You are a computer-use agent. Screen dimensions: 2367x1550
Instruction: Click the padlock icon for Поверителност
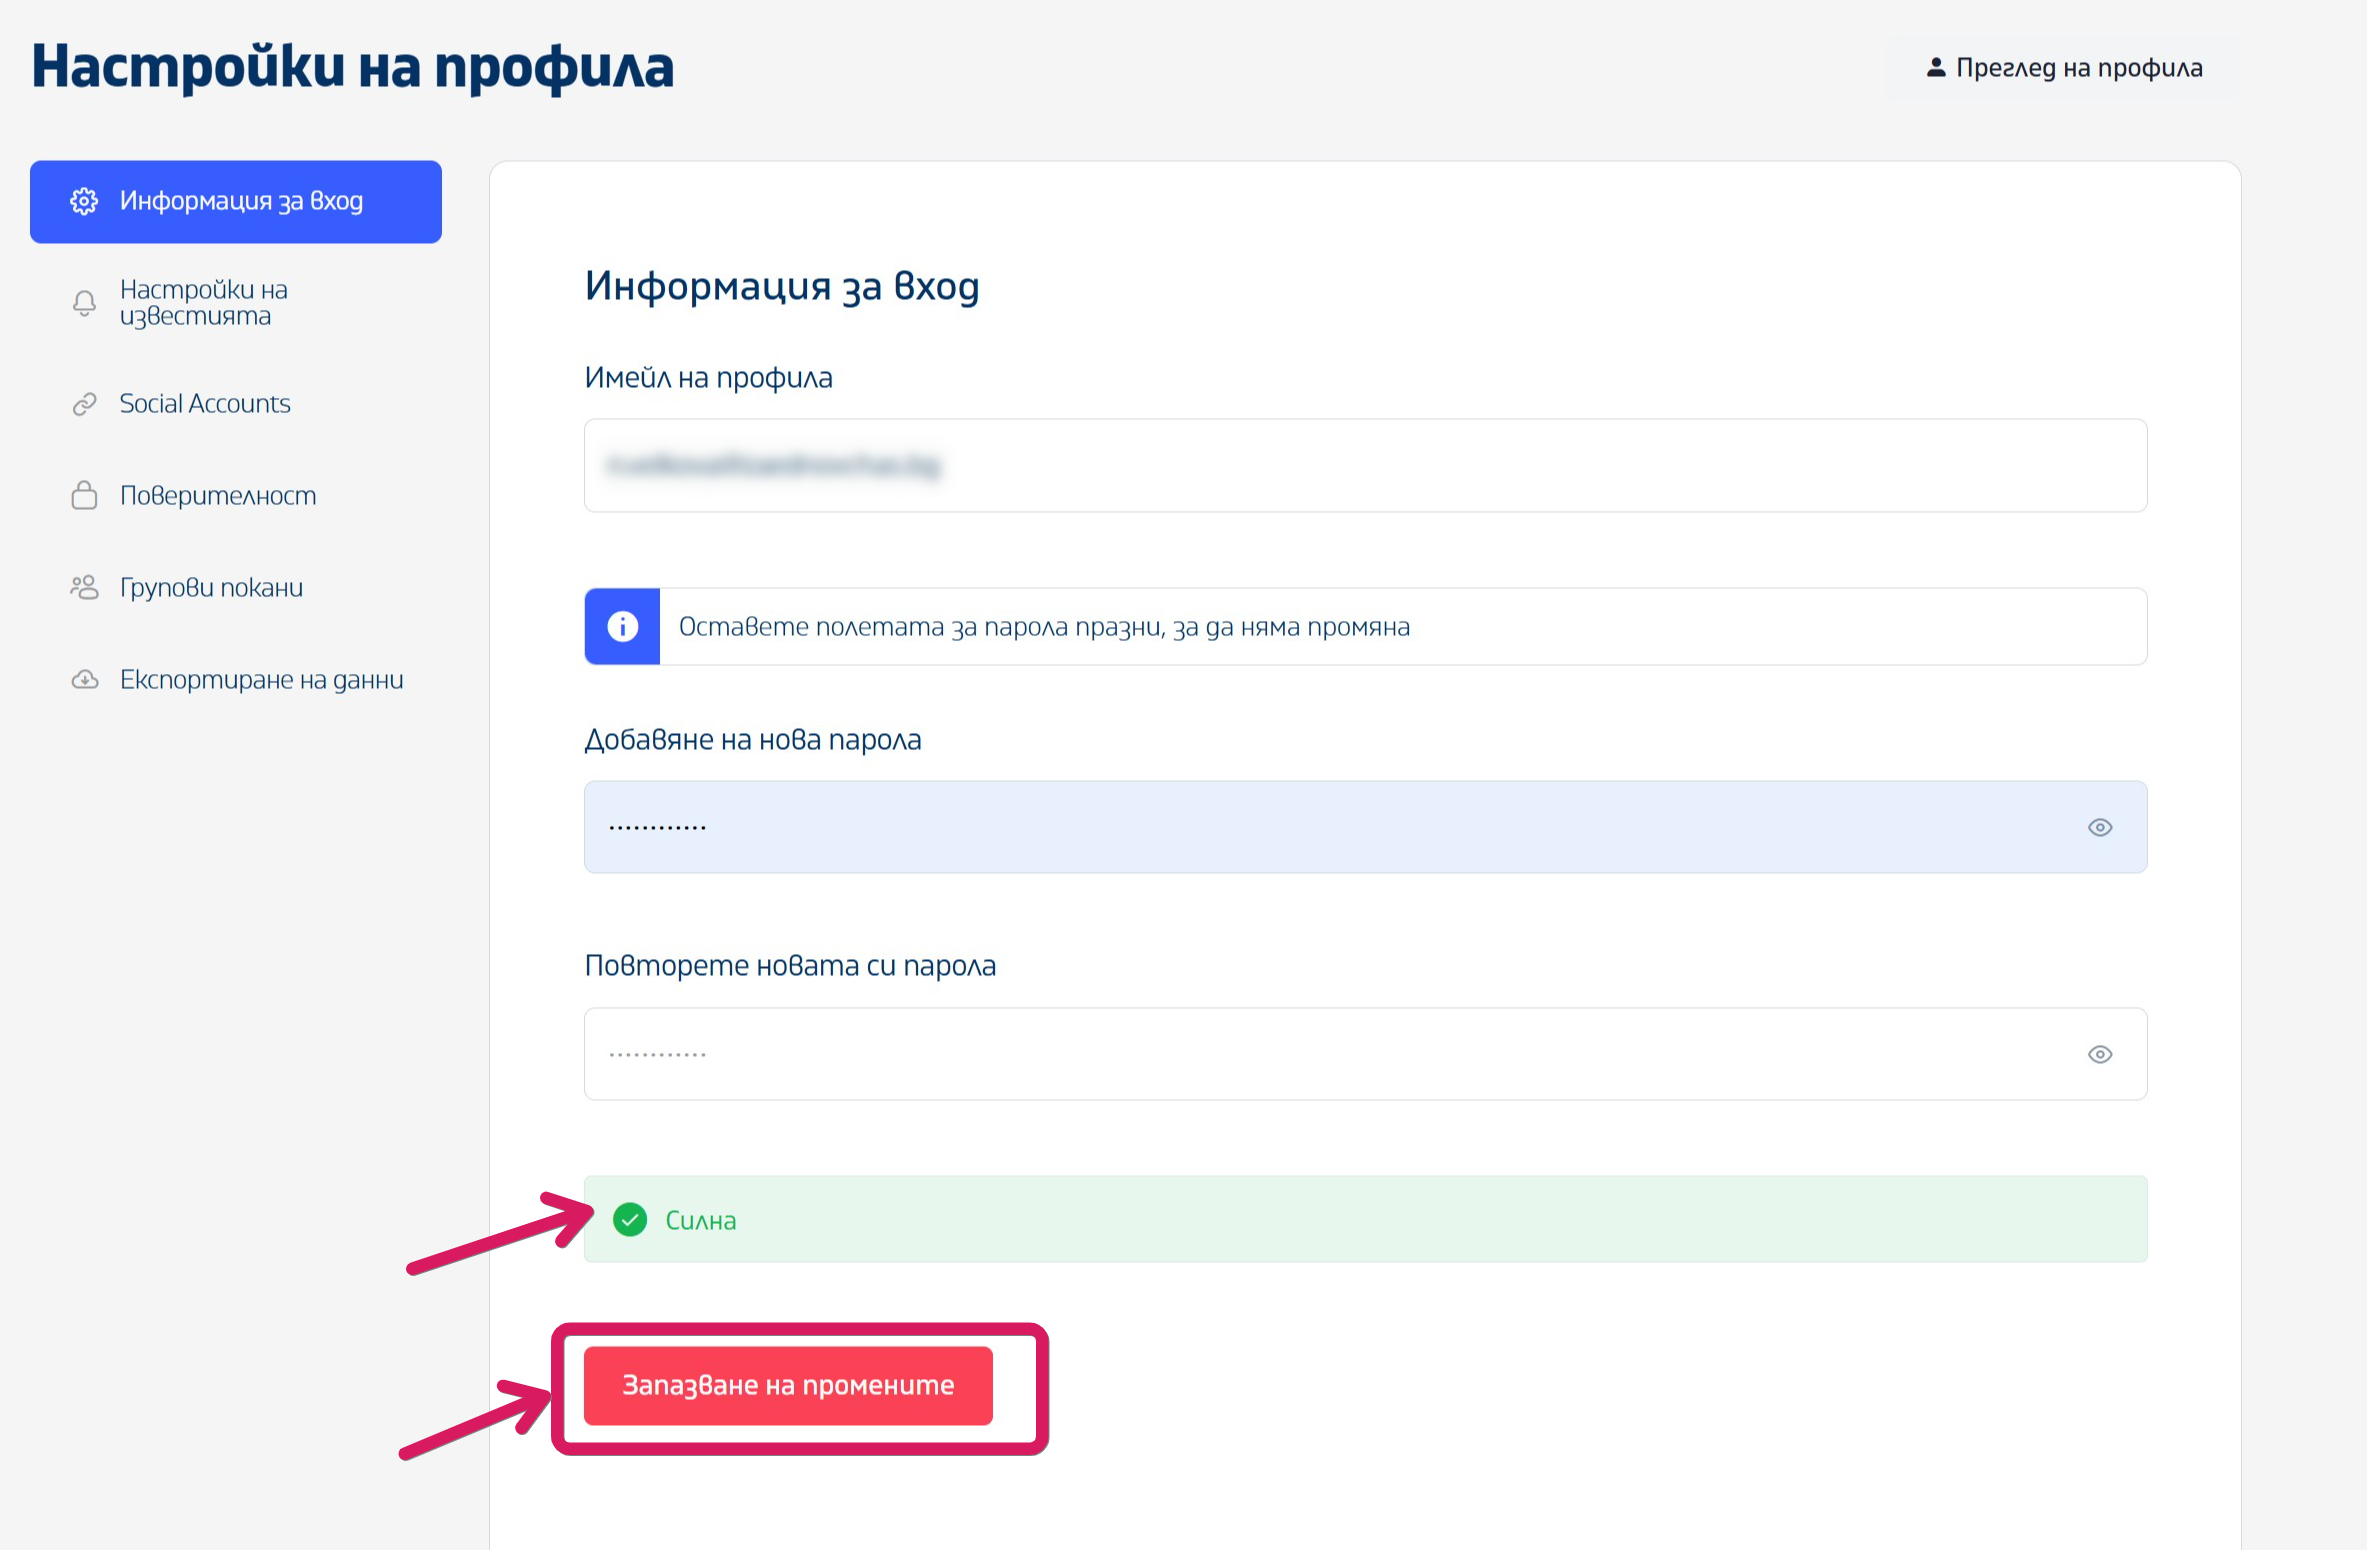[85, 495]
